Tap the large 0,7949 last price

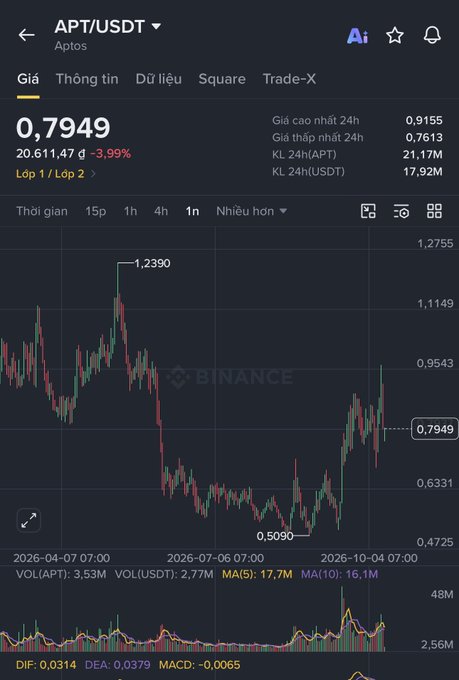click(63, 128)
